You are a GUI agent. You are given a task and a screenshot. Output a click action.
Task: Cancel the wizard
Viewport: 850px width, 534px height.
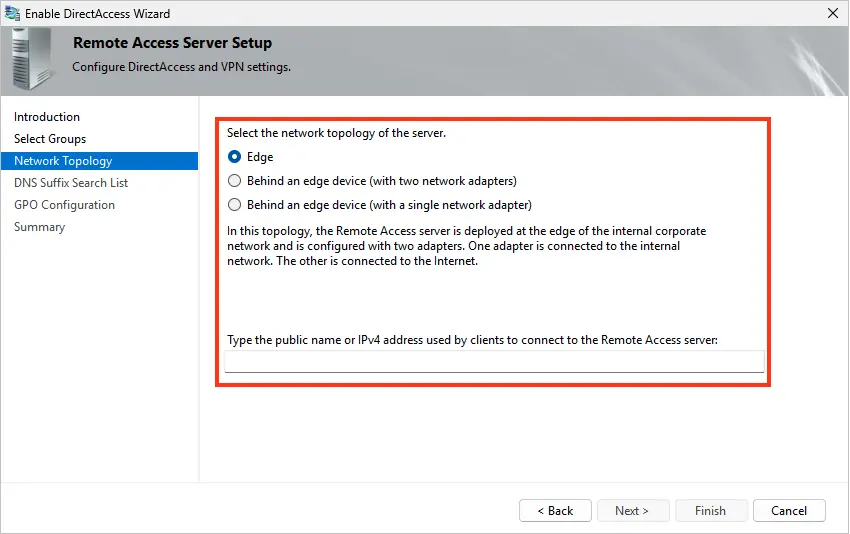[x=789, y=511]
